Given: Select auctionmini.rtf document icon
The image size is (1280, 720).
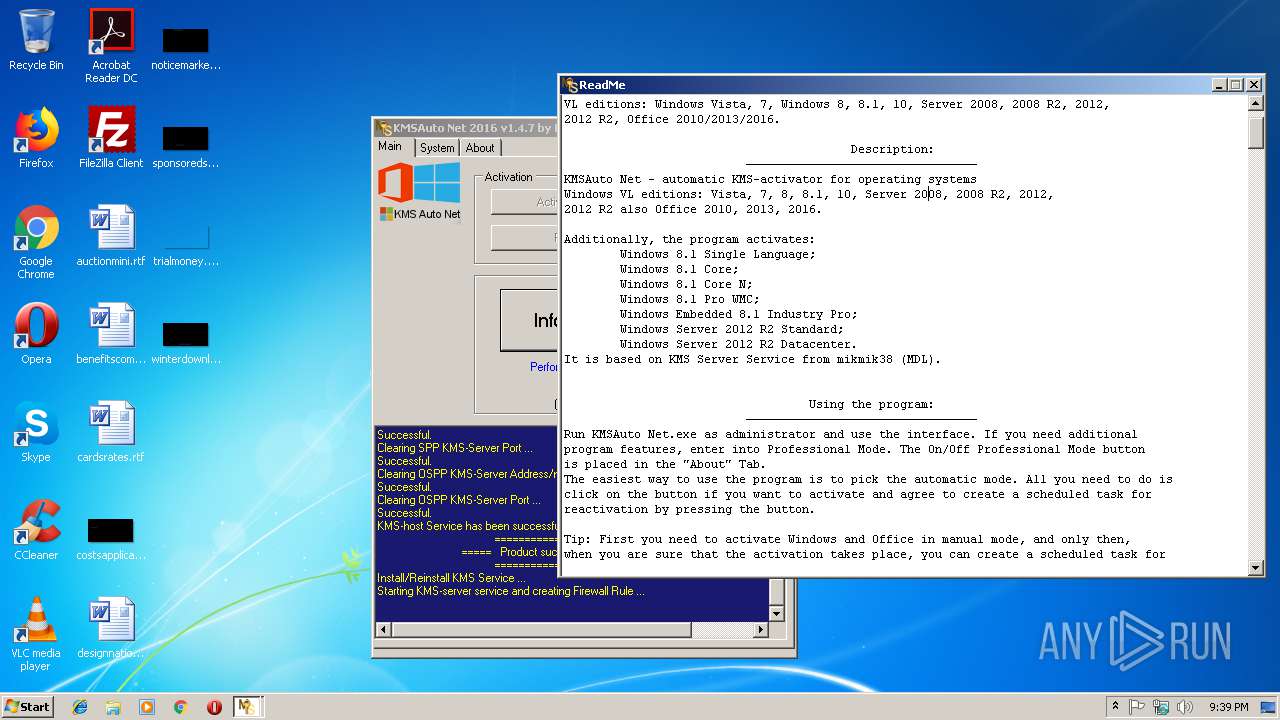Looking at the screenshot, I should coord(111,236).
